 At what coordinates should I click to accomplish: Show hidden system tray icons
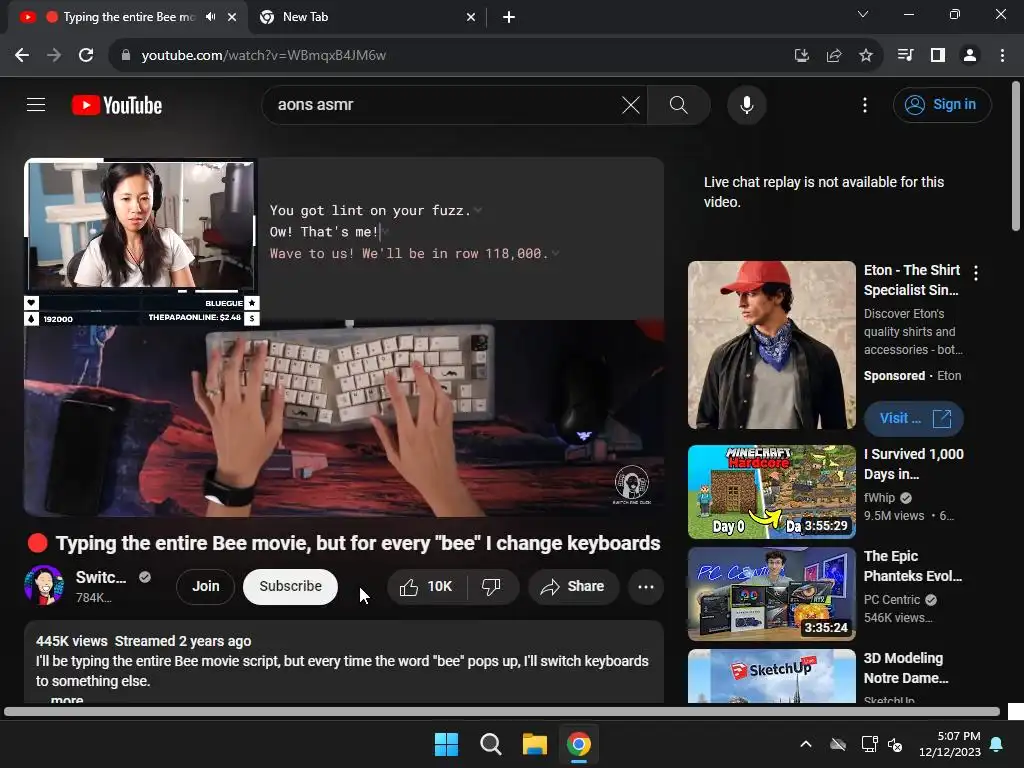pos(806,744)
